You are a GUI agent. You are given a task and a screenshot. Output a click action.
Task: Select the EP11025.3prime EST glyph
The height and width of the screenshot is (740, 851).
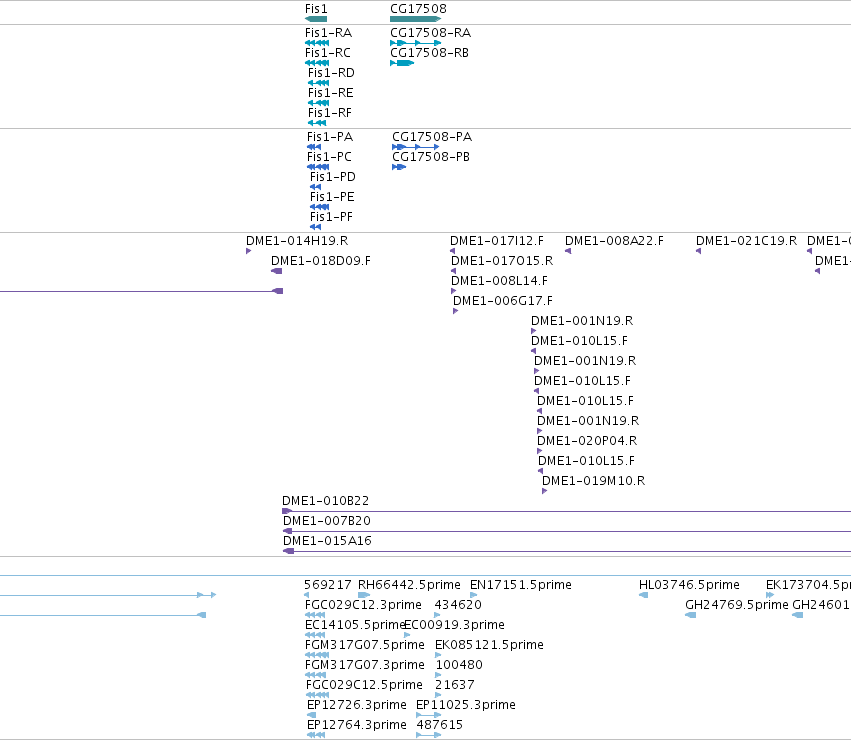tap(429, 716)
